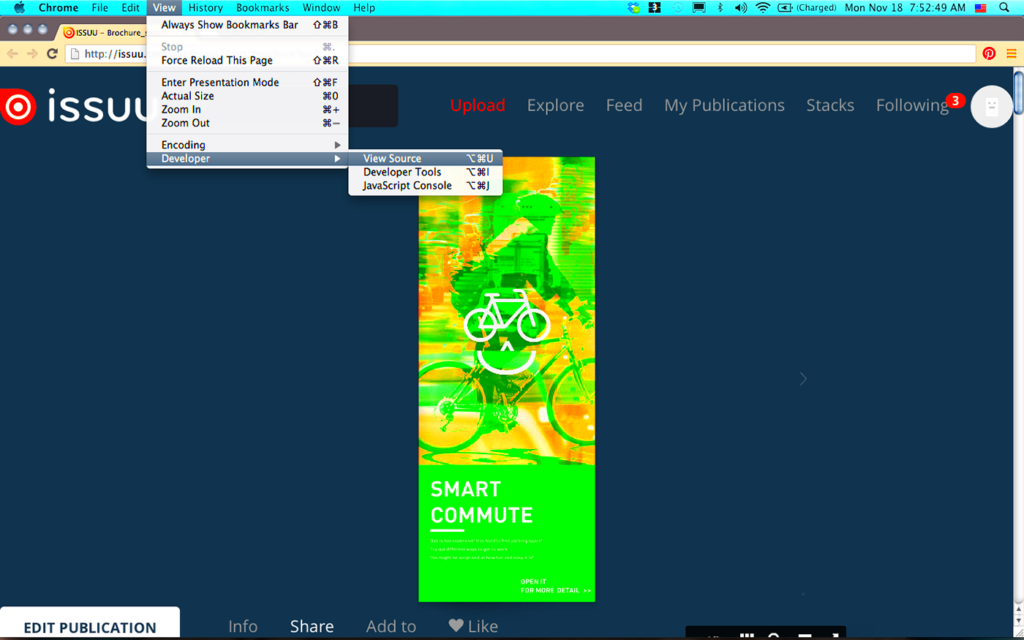Open the yellow hamburger menu dropdown

click(1012, 54)
